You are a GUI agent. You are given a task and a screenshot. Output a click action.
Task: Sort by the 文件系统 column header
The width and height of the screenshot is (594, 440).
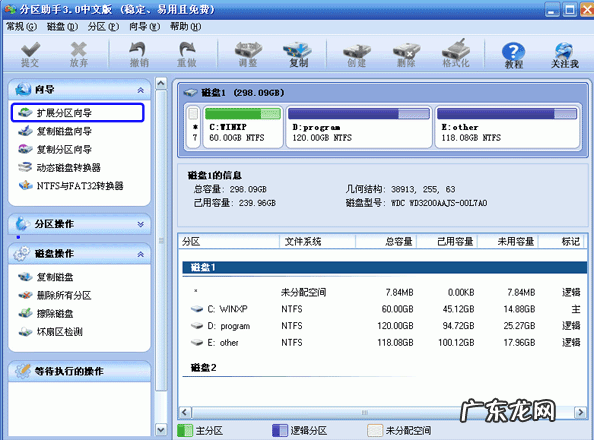tap(317, 241)
